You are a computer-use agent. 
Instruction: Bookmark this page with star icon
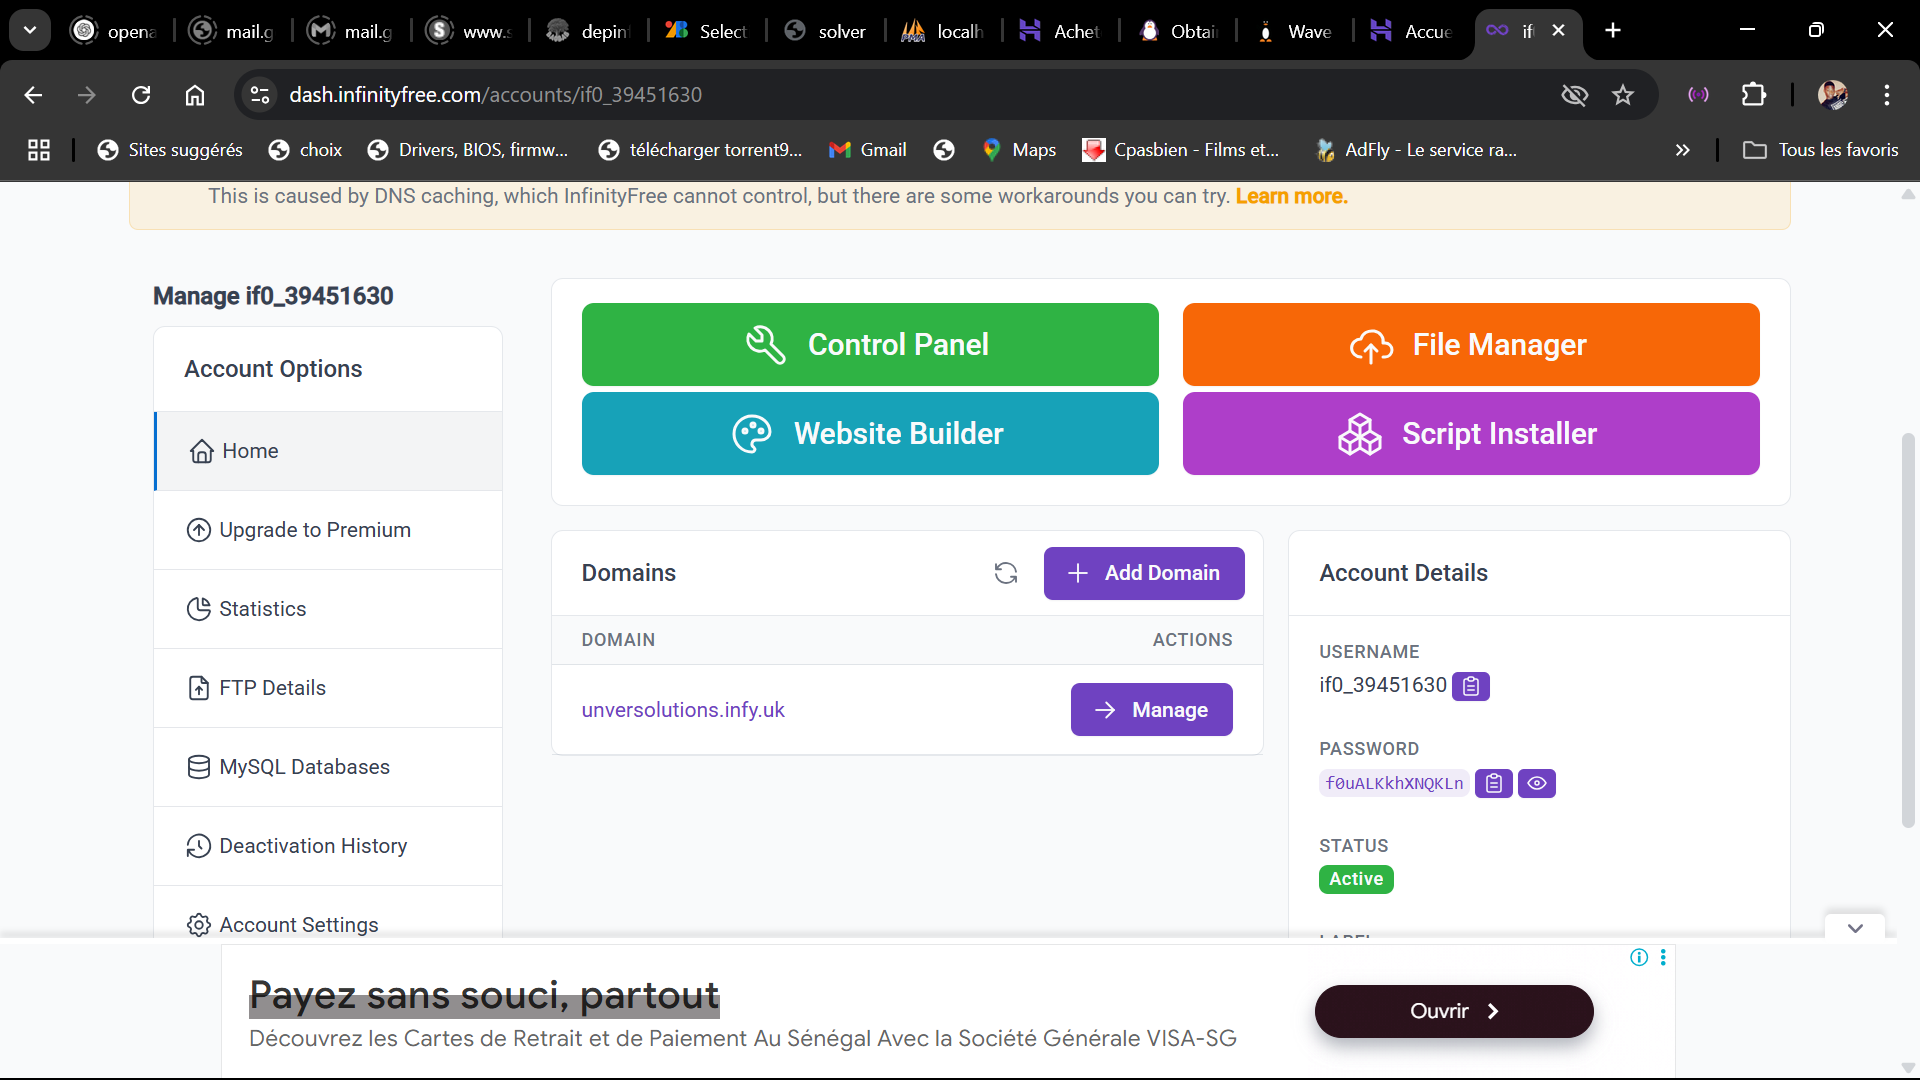pyautogui.click(x=1622, y=95)
